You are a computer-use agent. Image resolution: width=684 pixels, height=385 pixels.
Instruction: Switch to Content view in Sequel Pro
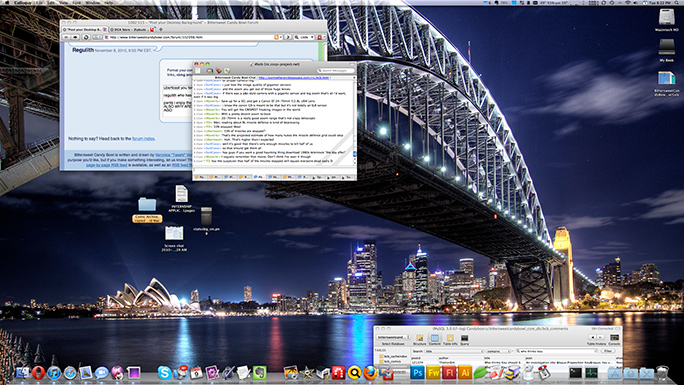click(434, 339)
